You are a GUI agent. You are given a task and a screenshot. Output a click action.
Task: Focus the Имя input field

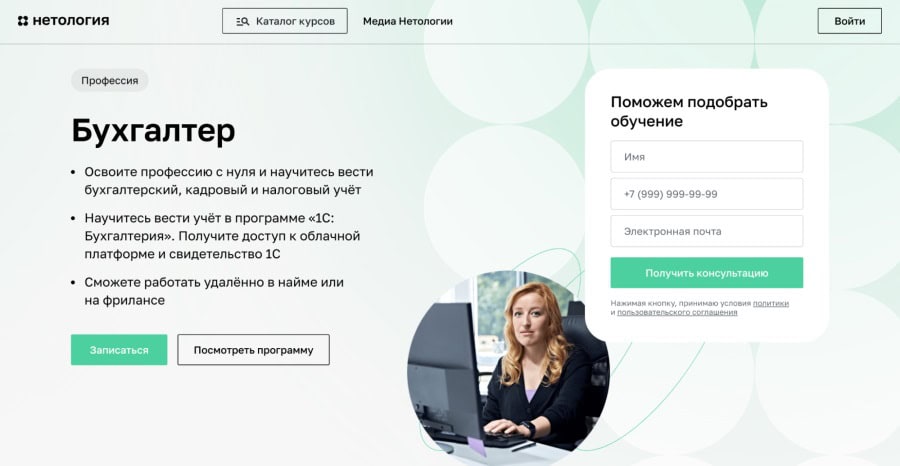tap(707, 157)
